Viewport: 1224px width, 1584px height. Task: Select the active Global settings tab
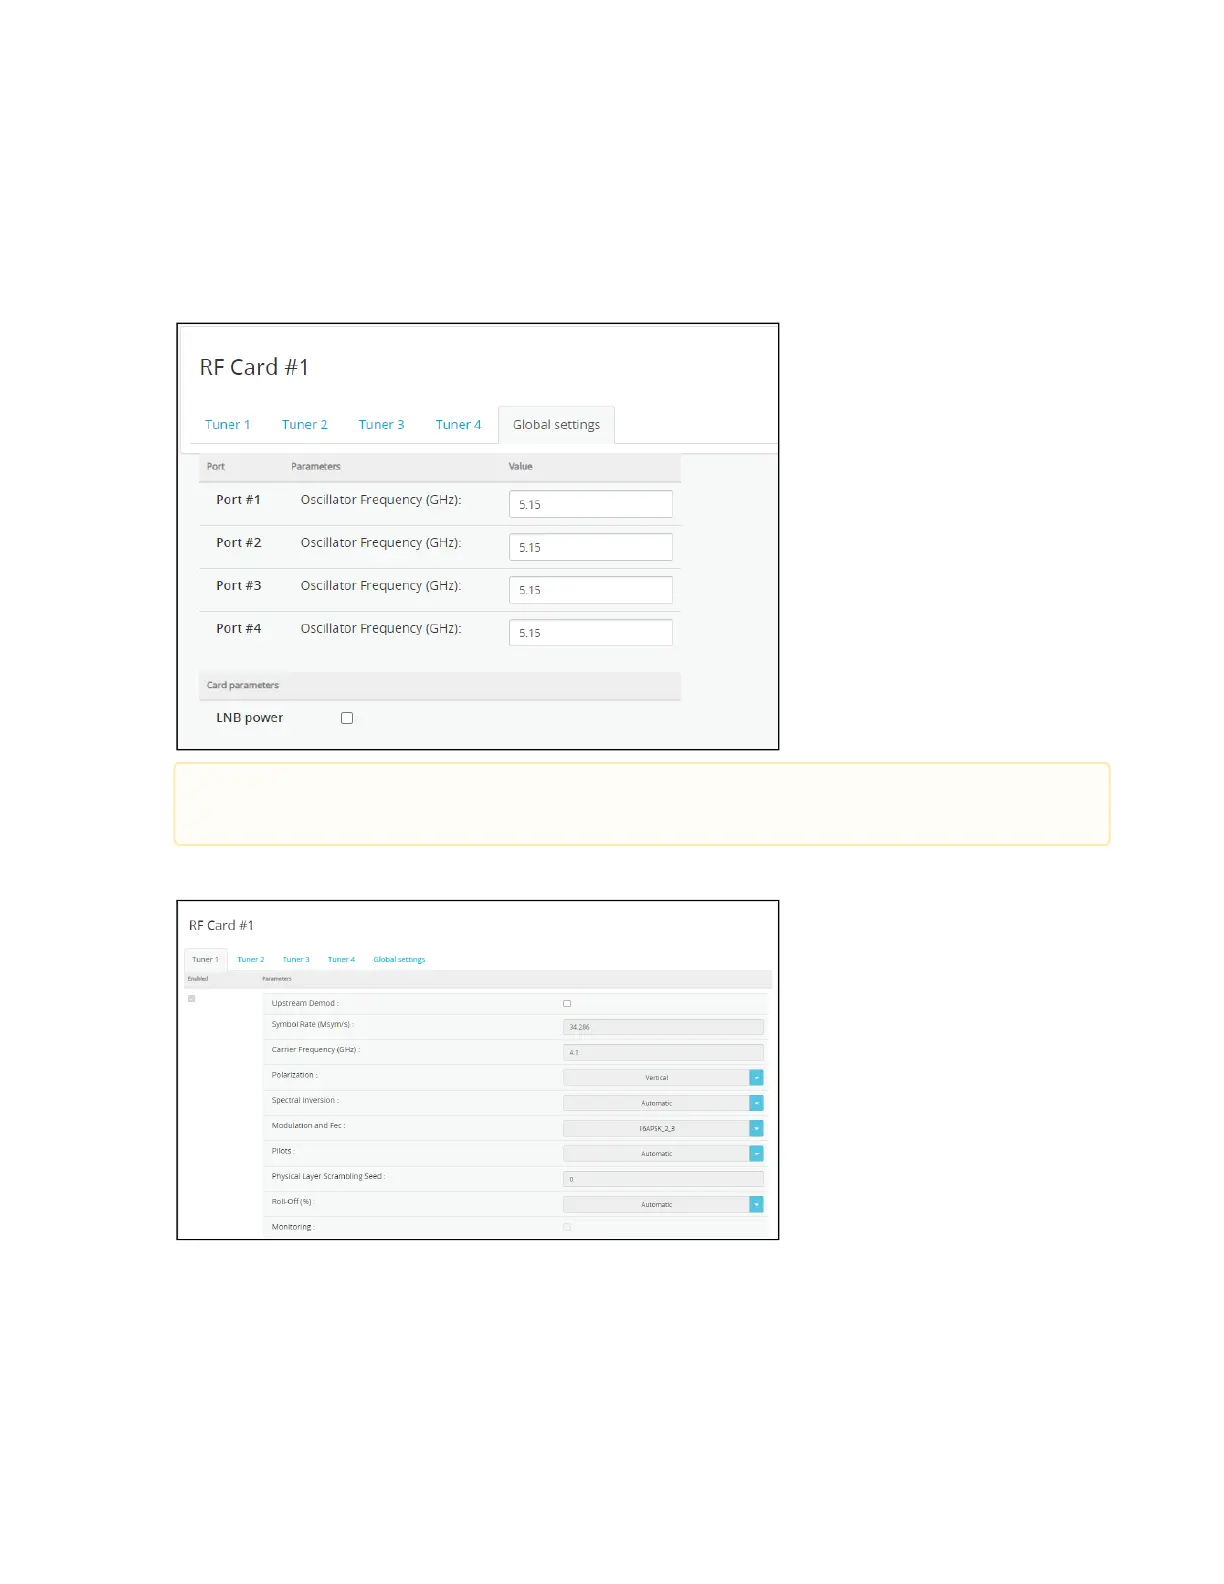coord(556,425)
